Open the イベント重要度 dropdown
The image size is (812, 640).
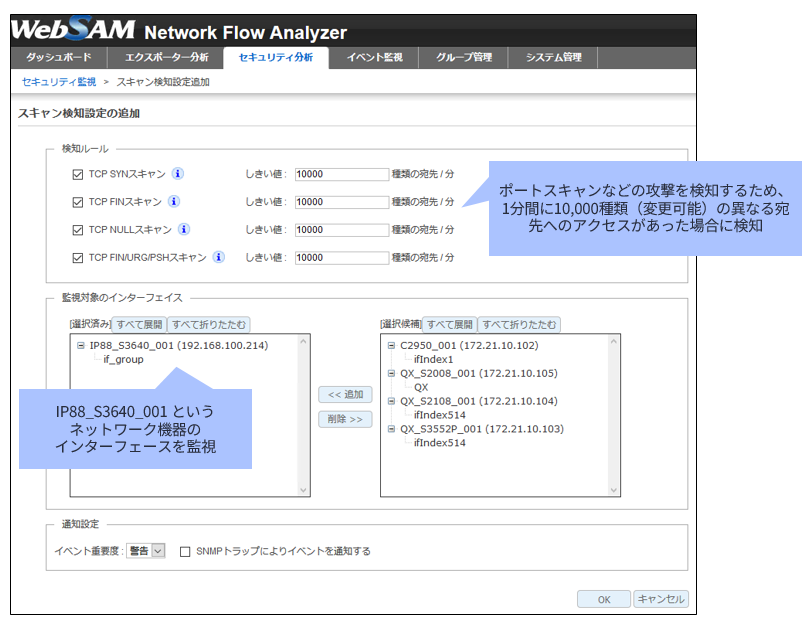[x=146, y=551]
